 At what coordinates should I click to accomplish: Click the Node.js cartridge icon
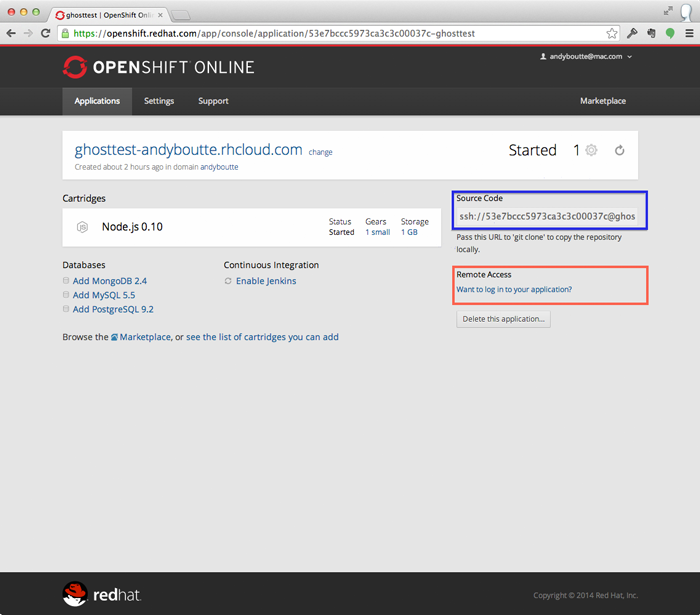point(83,227)
